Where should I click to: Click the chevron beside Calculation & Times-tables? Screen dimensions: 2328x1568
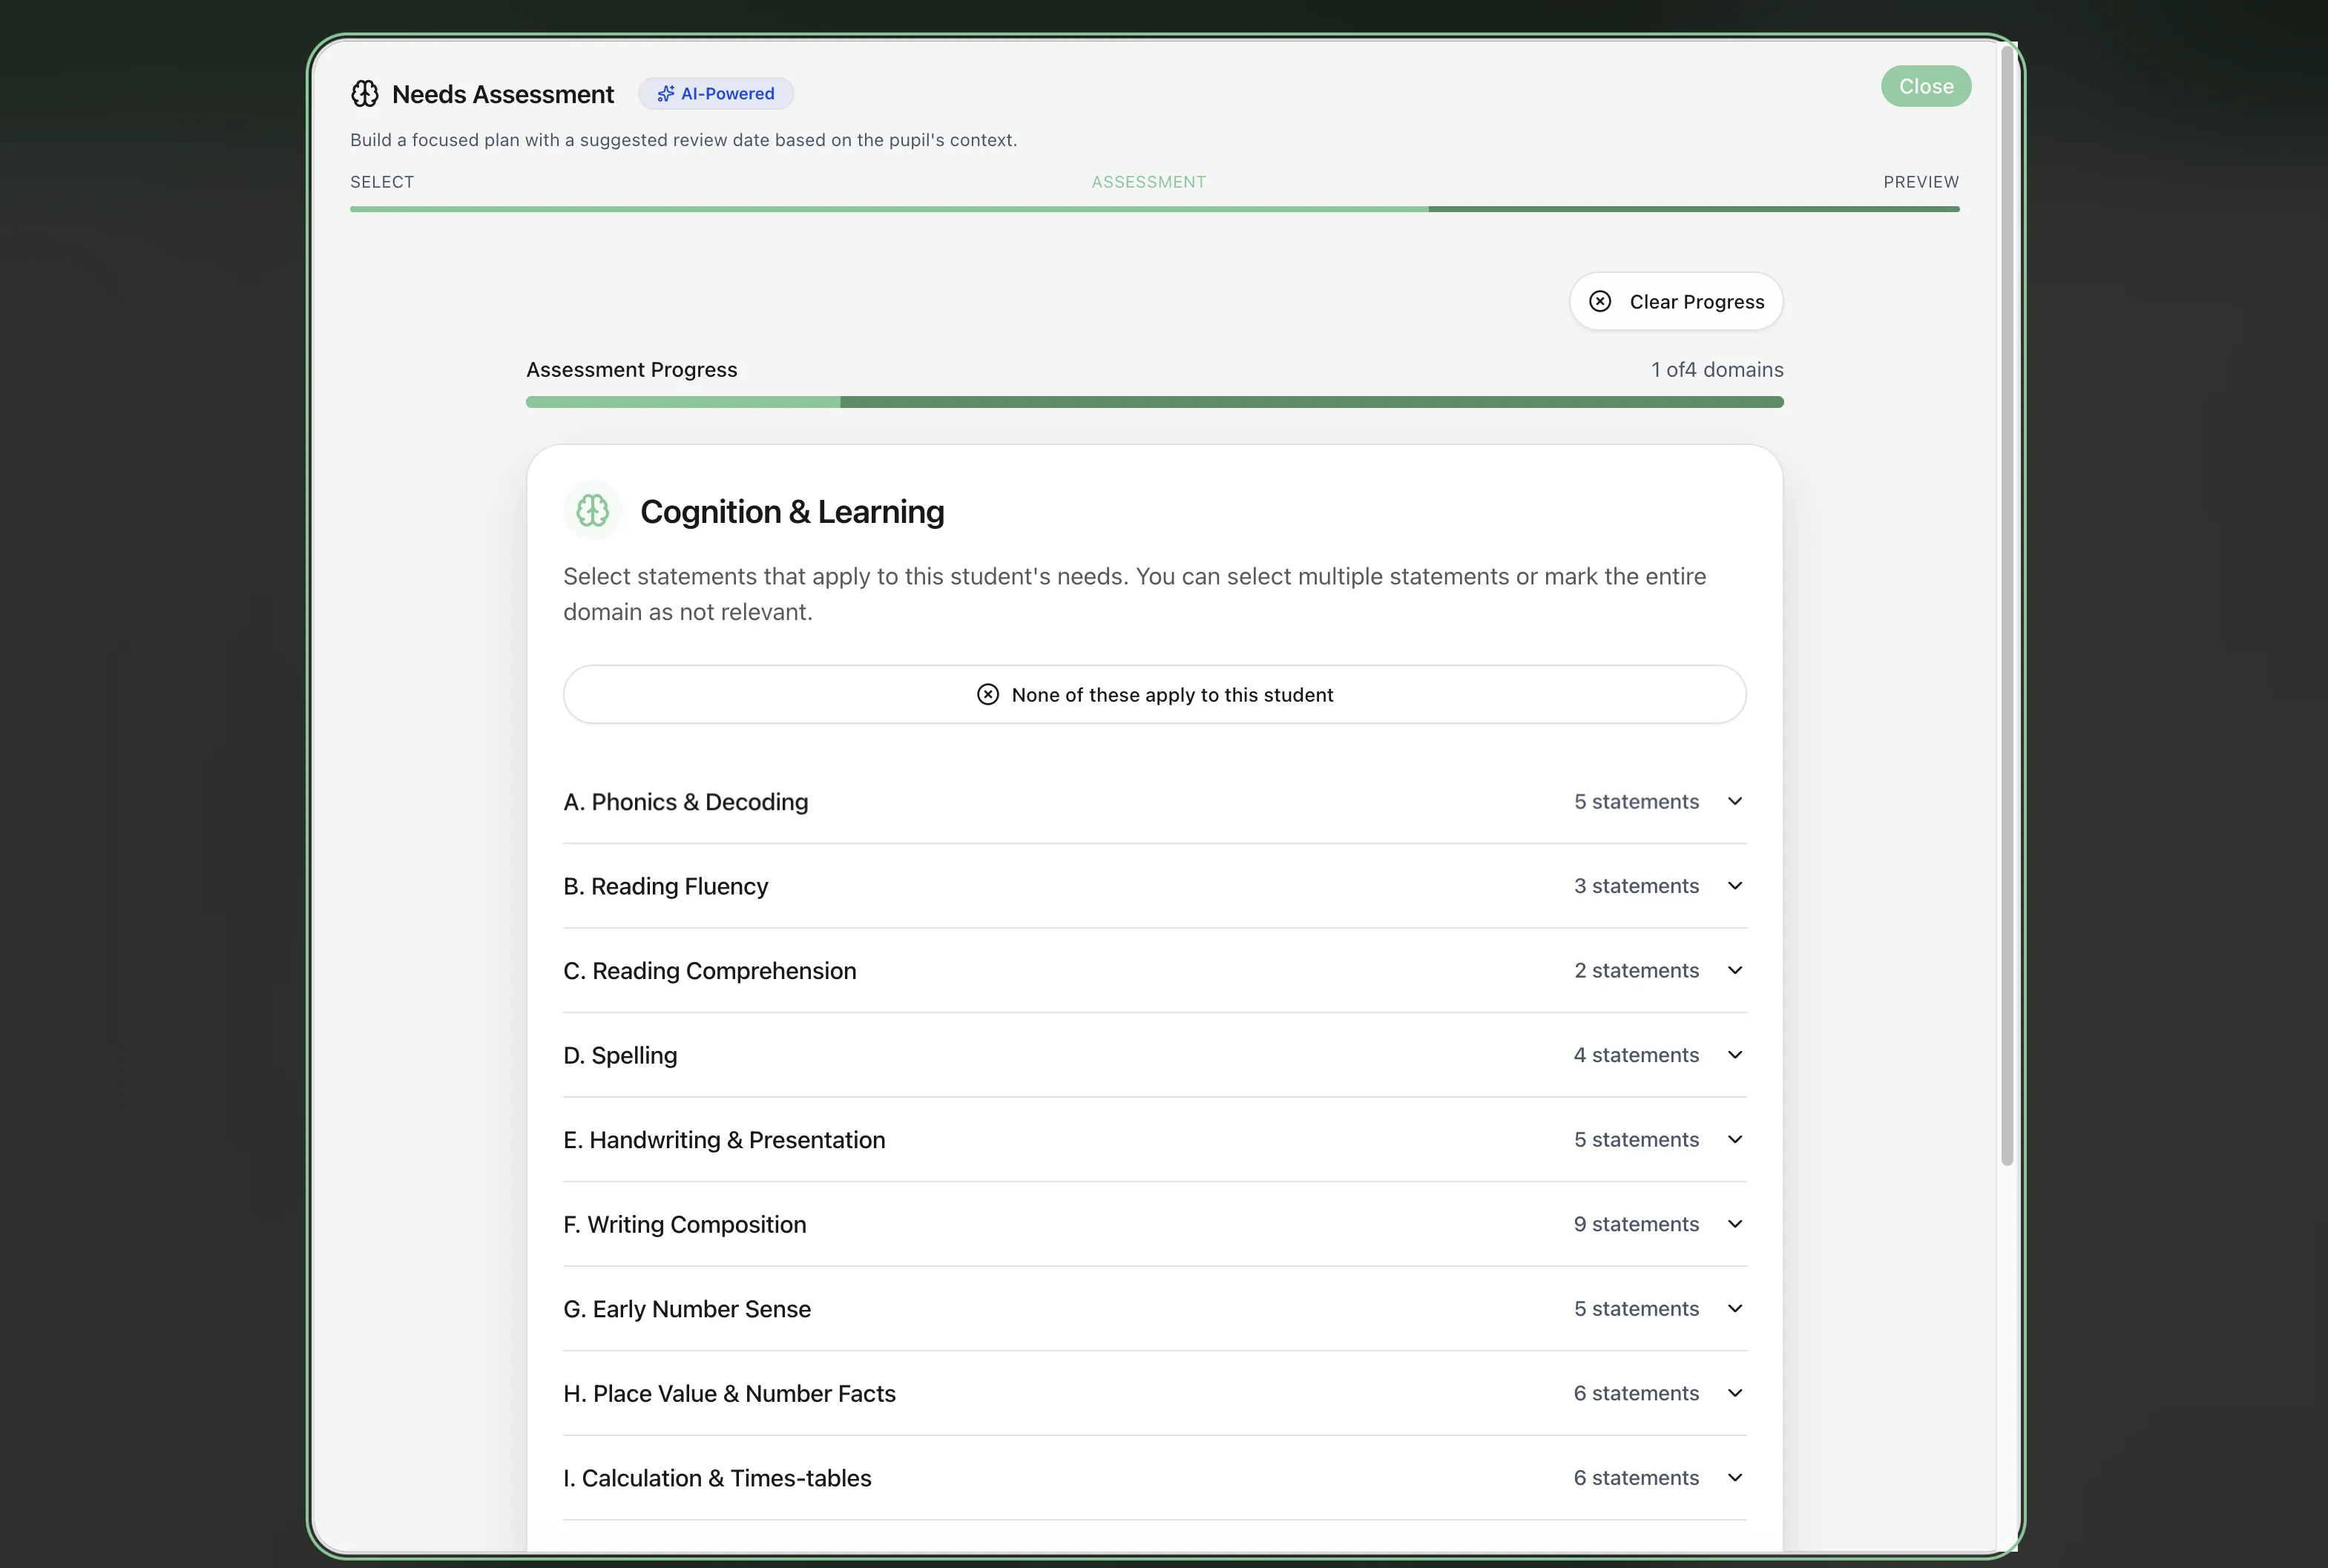pyautogui.click(x=1735, y=1477)
